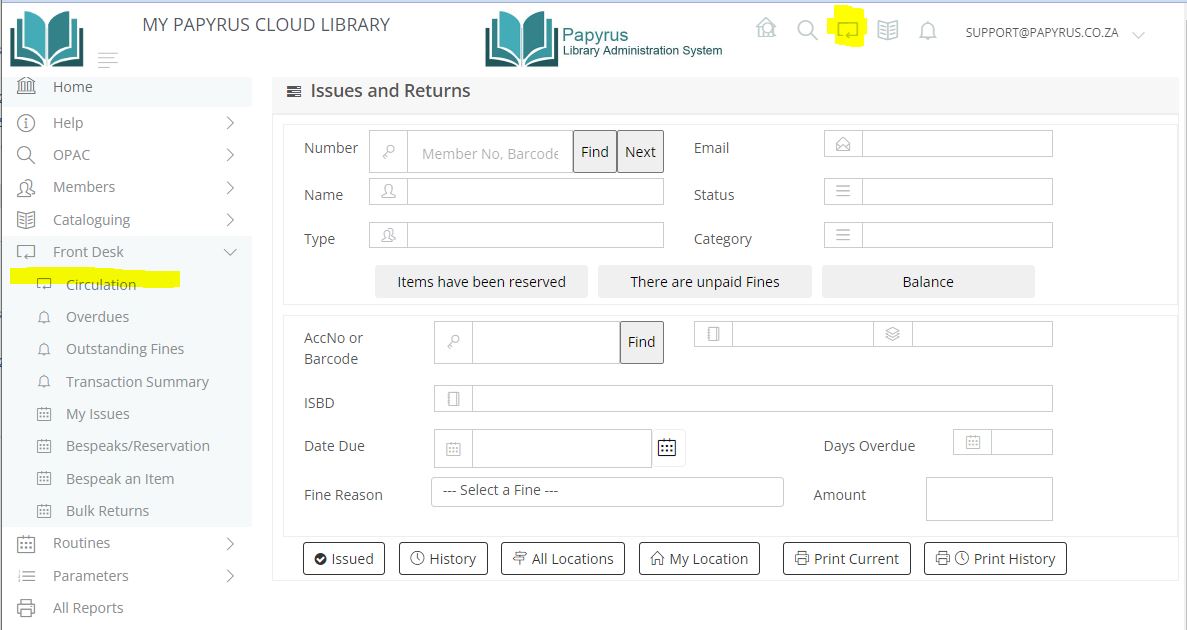This screenshot has width=1187, height=630.
Task: Click Find next to the member Number field
Action: coord(594,152)
